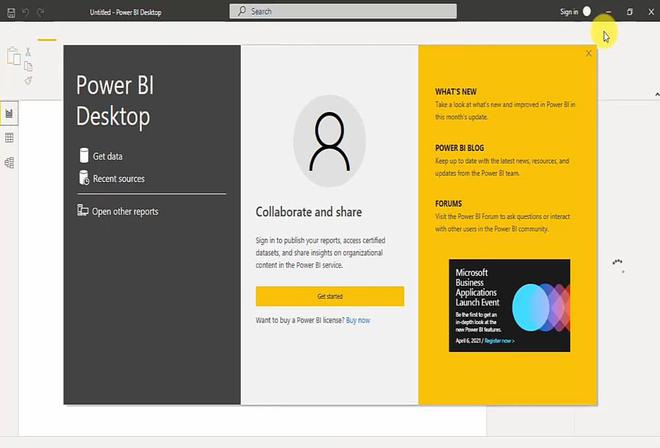Click the Copy icon in ribbon
660x448 pixels.
(x=28, y=66)
